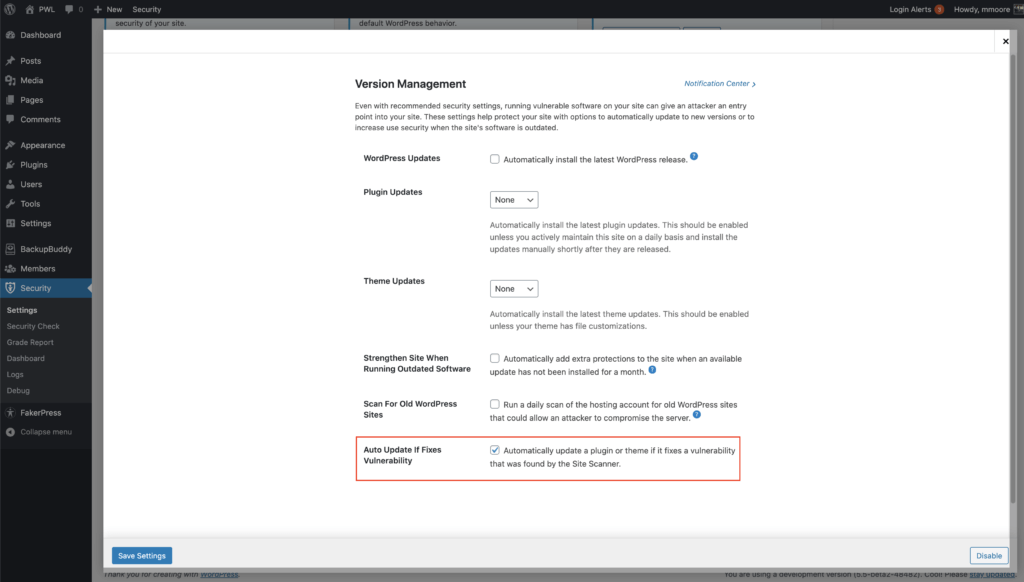Click Auto Update If Fixes Vulnerability label

[402, 455]
